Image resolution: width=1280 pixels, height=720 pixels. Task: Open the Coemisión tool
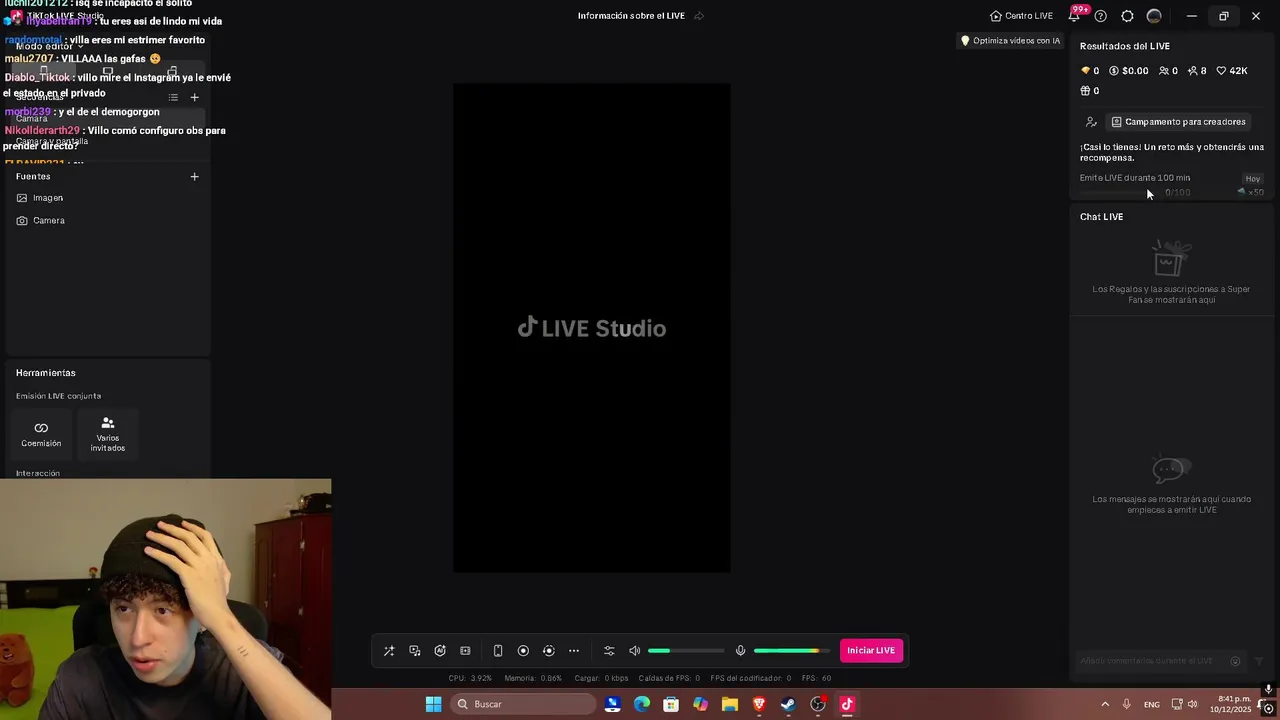[41, 434]
